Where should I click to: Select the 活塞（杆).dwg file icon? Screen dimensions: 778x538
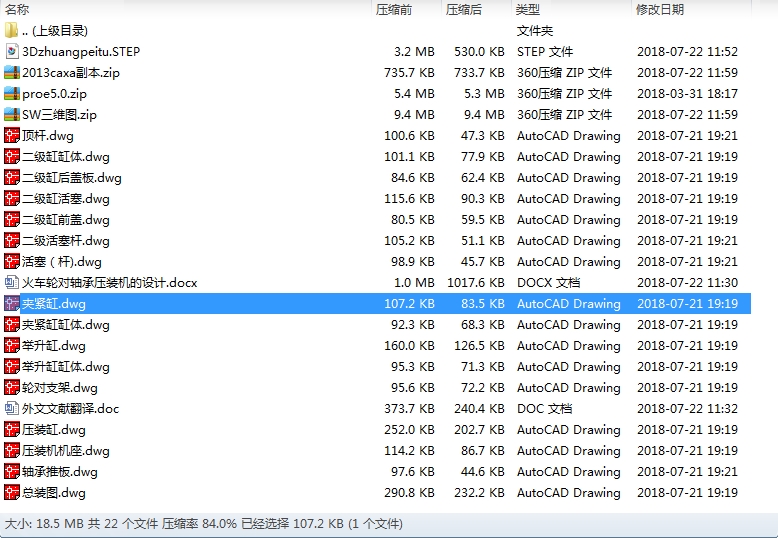click(11, 262)
